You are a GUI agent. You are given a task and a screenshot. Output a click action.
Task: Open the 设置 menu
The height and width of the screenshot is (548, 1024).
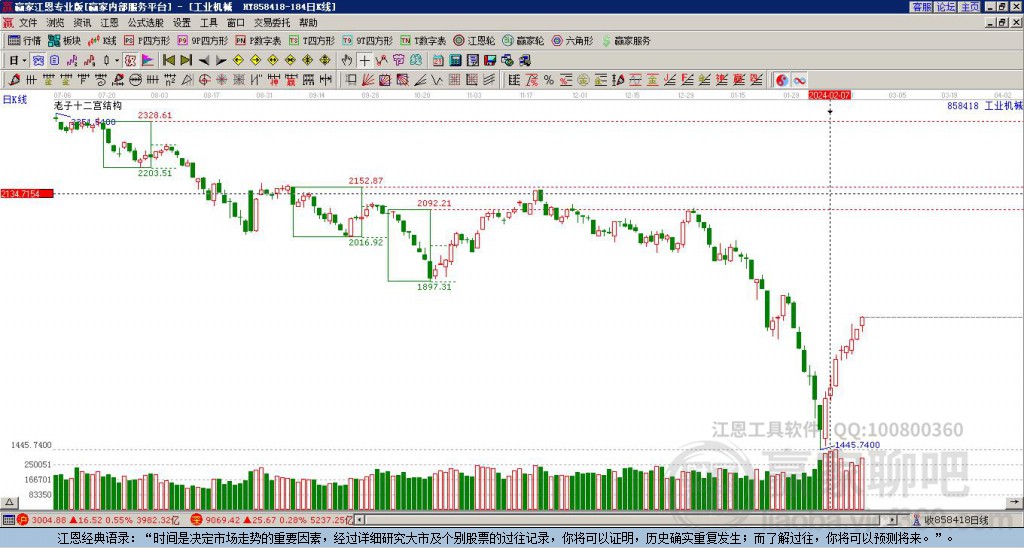coord(182,23)
